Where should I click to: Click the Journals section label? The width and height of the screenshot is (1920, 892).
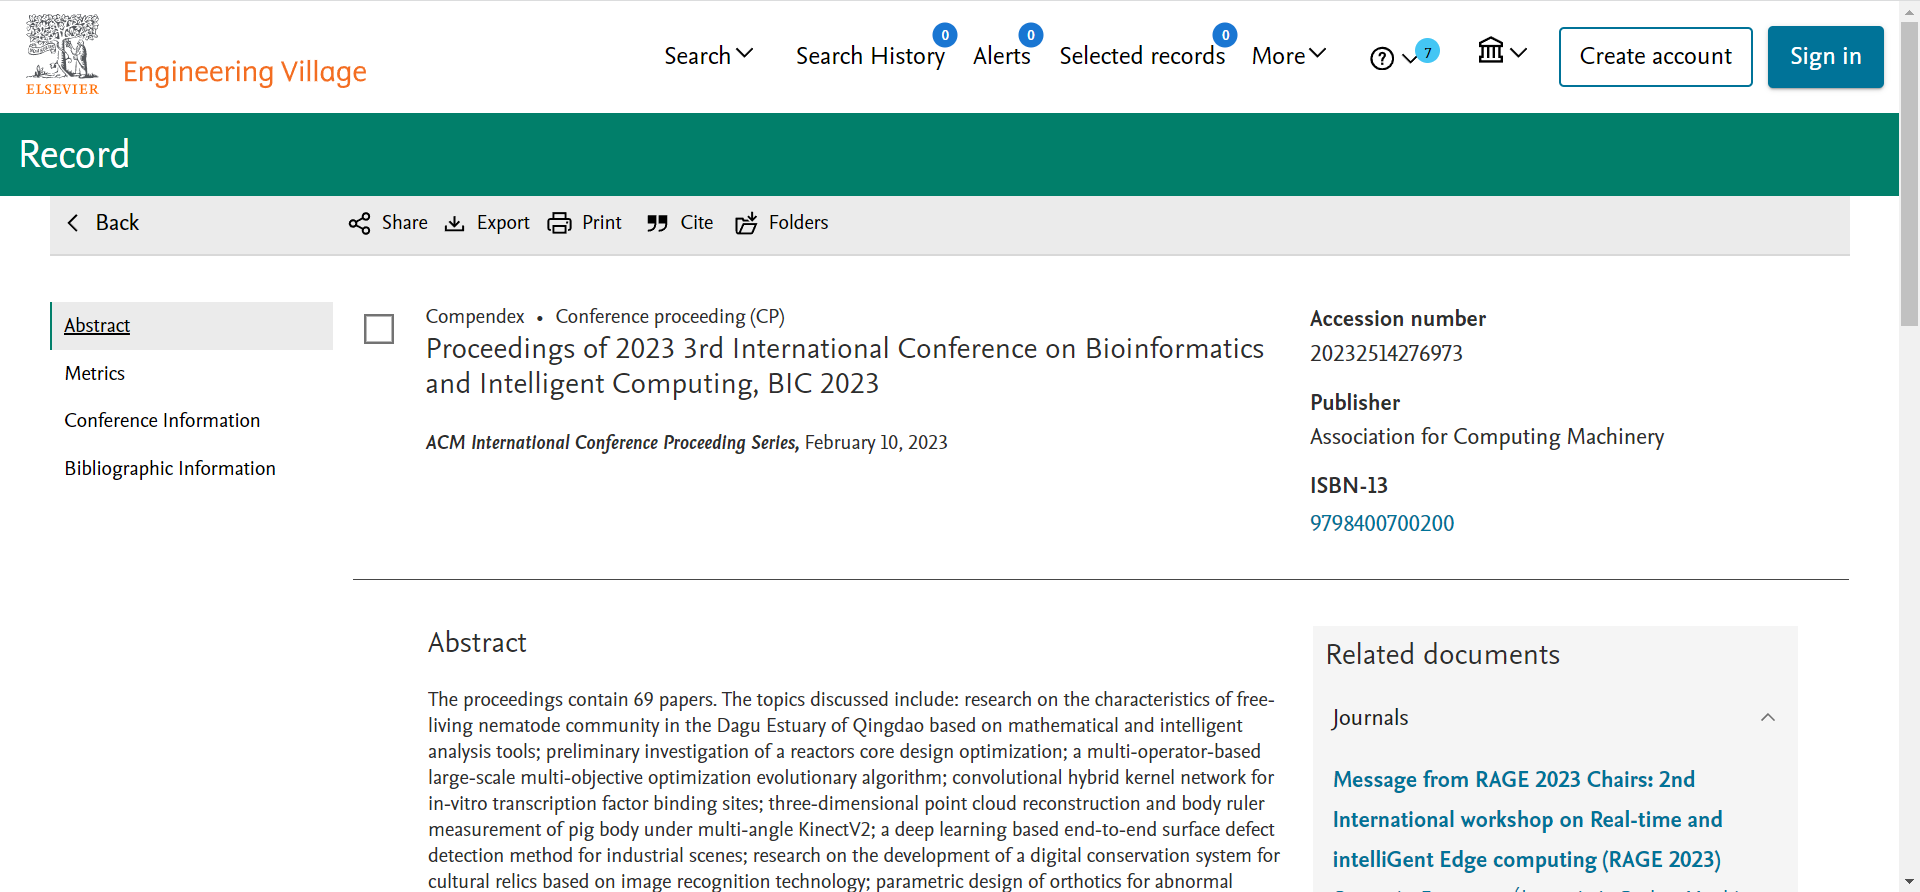pos(1370,718)
